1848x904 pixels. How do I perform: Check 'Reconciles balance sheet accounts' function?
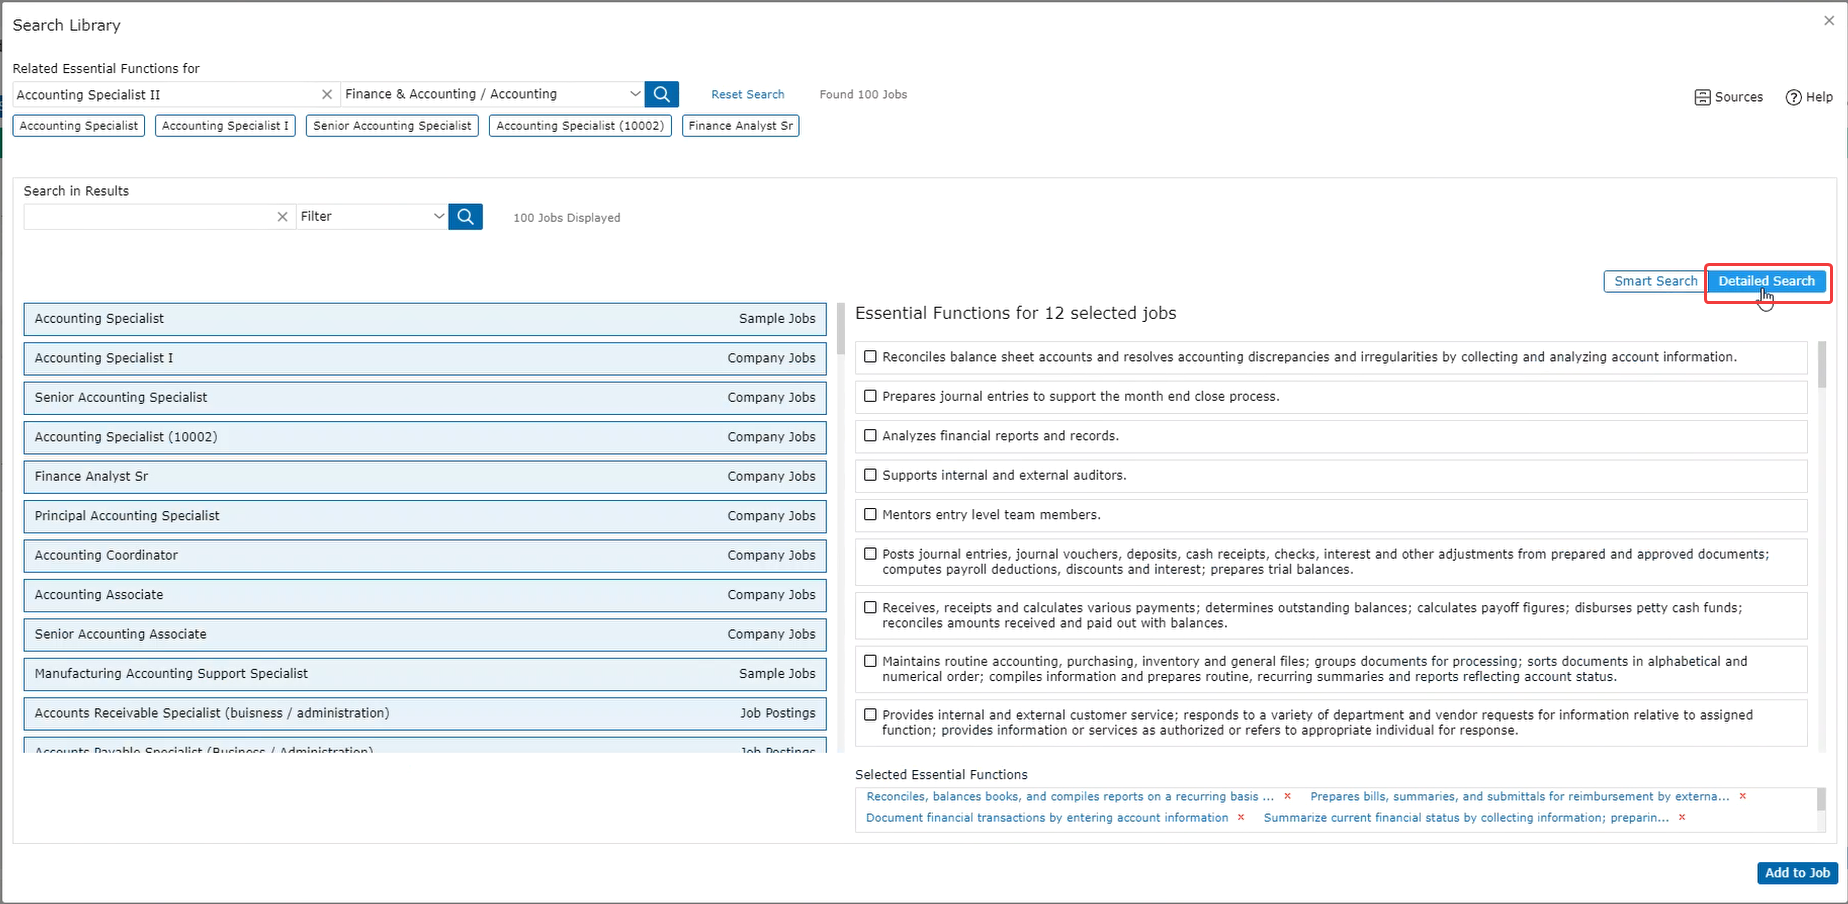[x=870, y=357]
